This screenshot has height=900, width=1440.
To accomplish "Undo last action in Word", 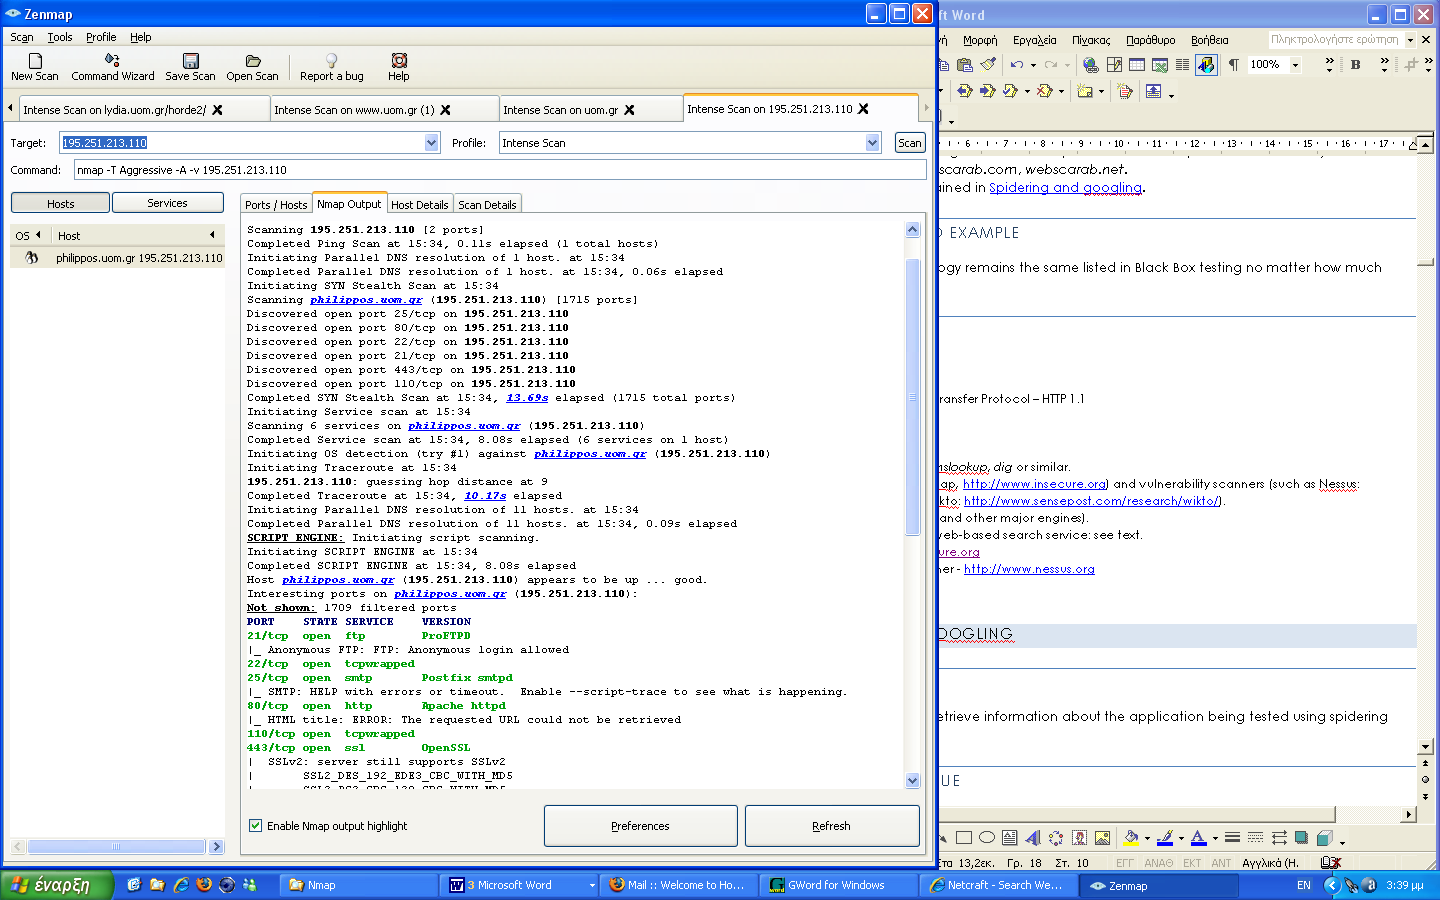I will (x=1016, y=64).
